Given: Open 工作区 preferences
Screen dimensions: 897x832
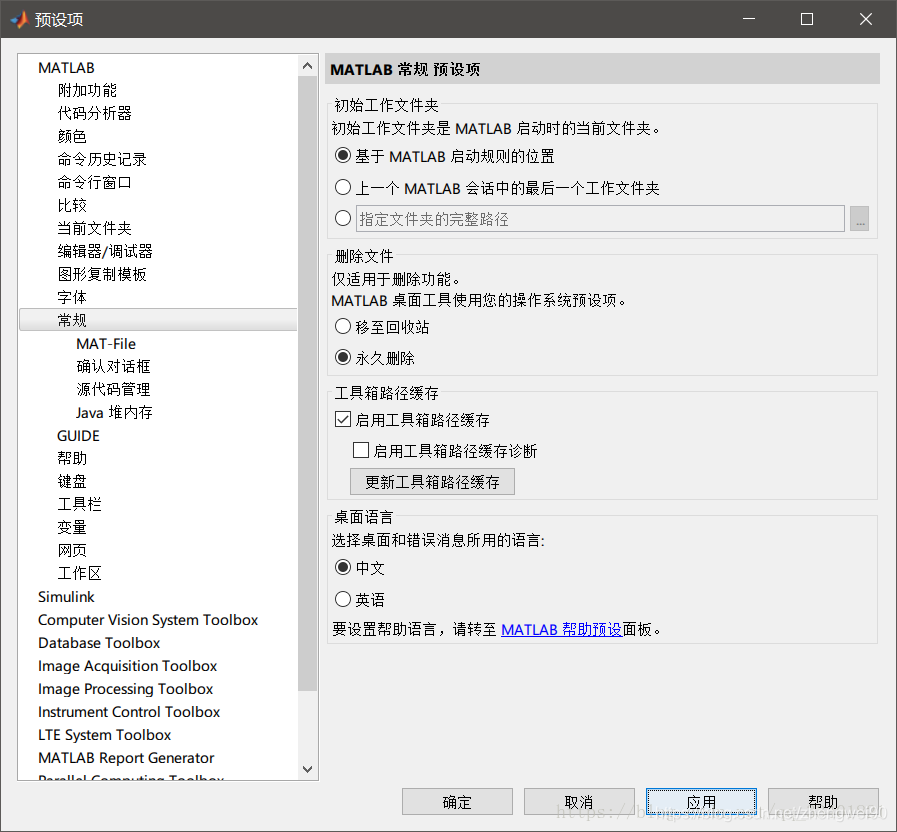Looking at the screenshot, I should pyautogui.click(x=80, y=573).
